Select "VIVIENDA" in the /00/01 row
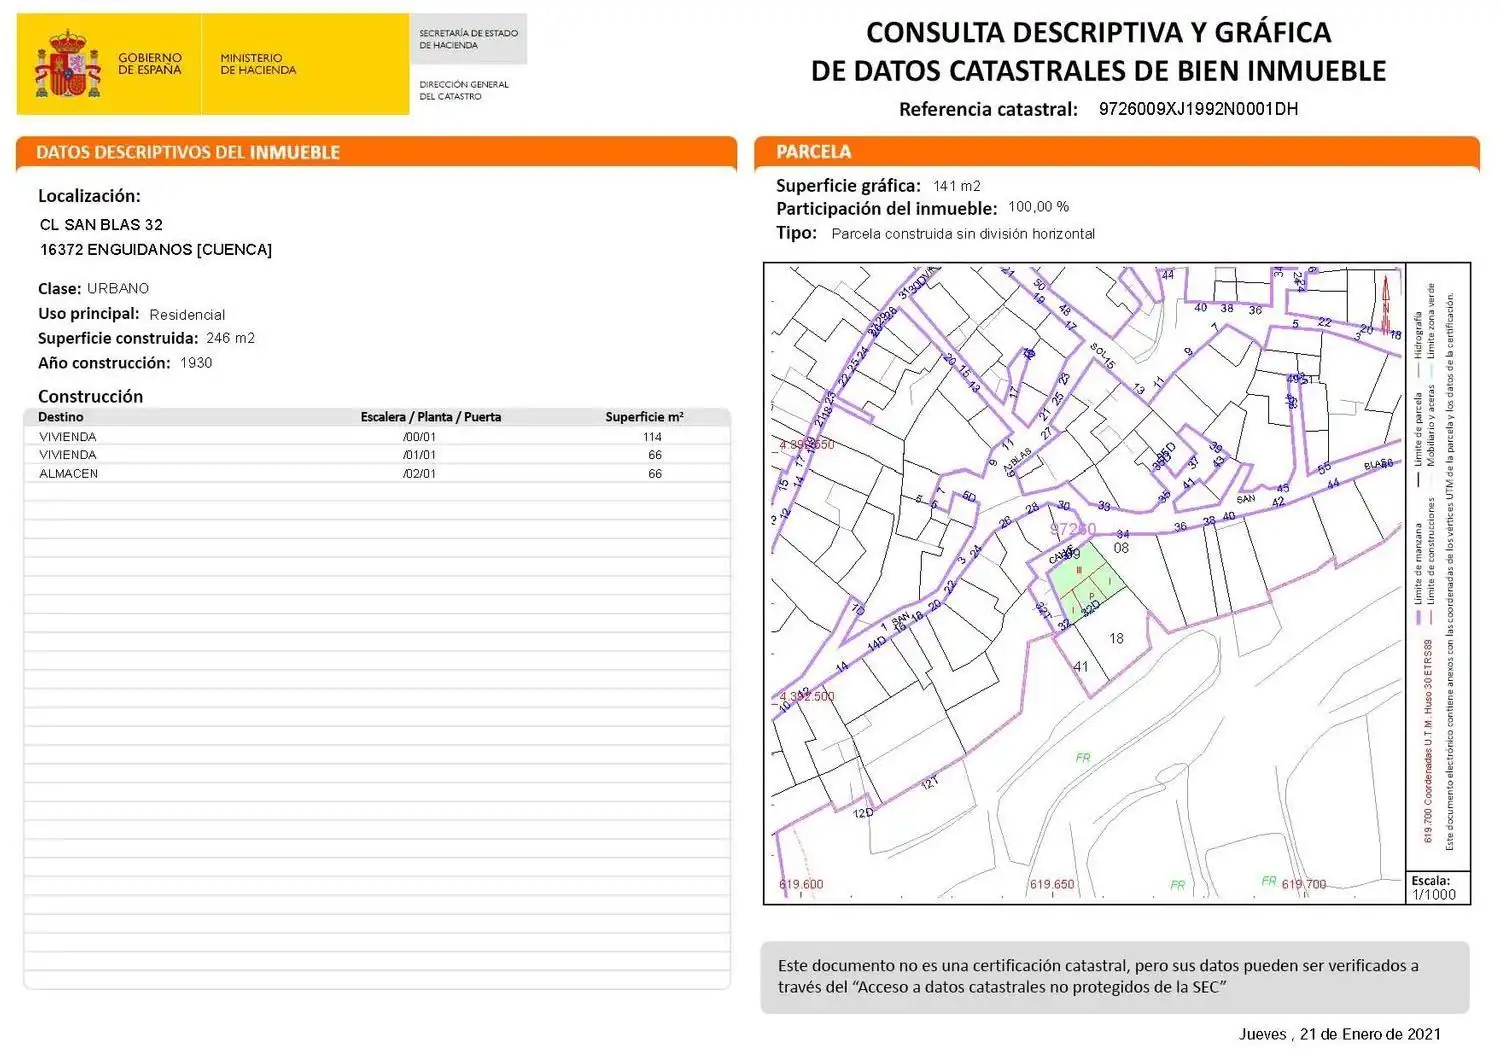 pyautogui.click(x=68, y=437)
